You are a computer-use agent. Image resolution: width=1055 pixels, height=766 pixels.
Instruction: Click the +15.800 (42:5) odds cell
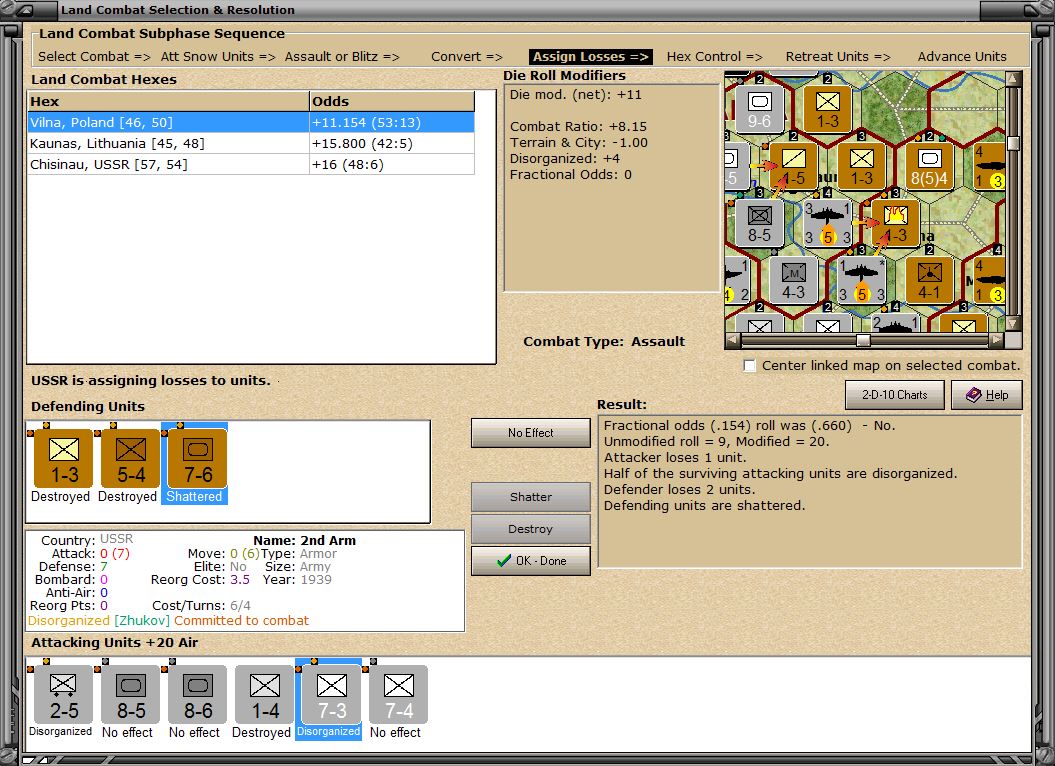coord(392,143)
